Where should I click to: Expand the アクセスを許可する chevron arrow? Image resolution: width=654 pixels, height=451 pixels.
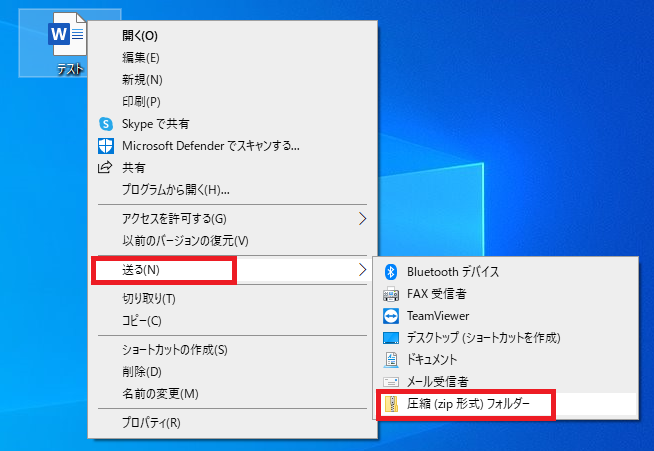pyautogui.click(x=362, y=219)
